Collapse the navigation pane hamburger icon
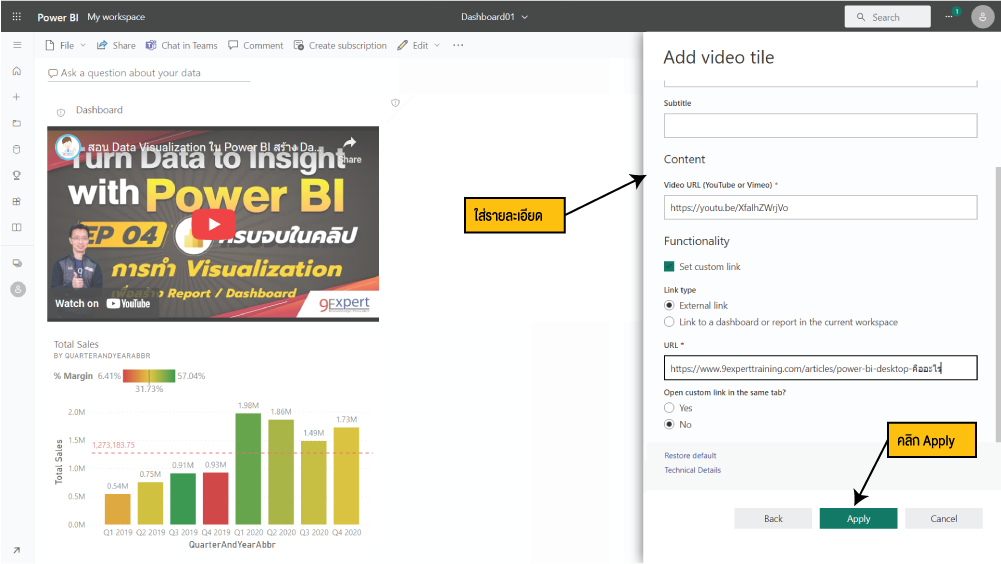This screenshot has height=564, width=1001. coord(16,45)
